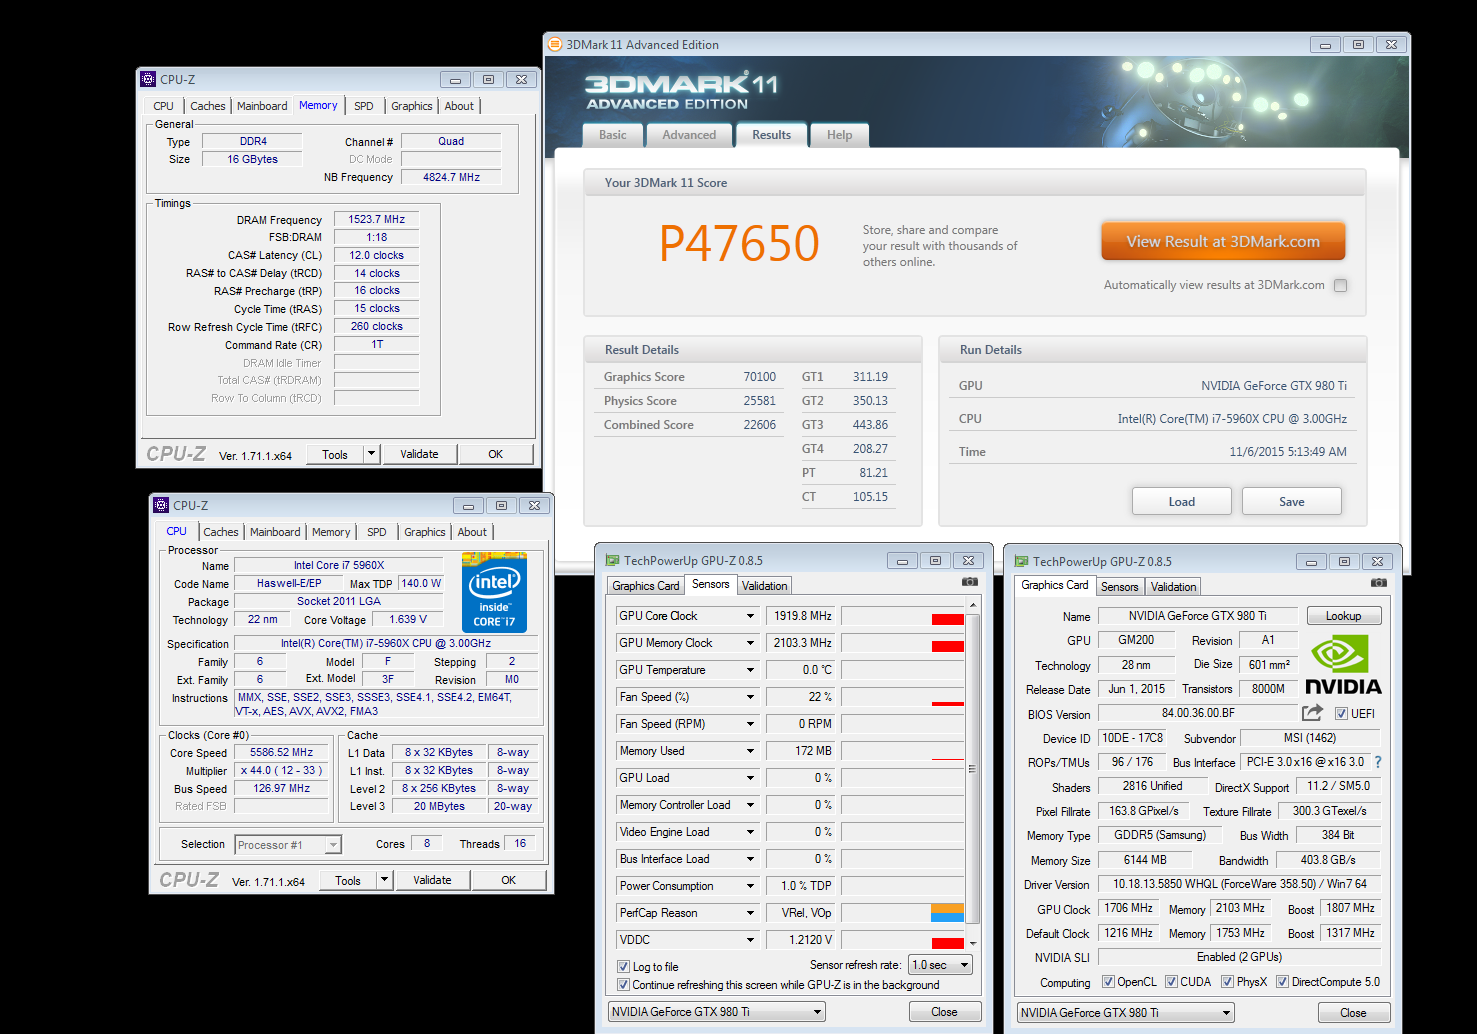The image size is (1477, 1034).
Task: Open the Fan Speed (%) sensor dropdown
Action: 750,697
